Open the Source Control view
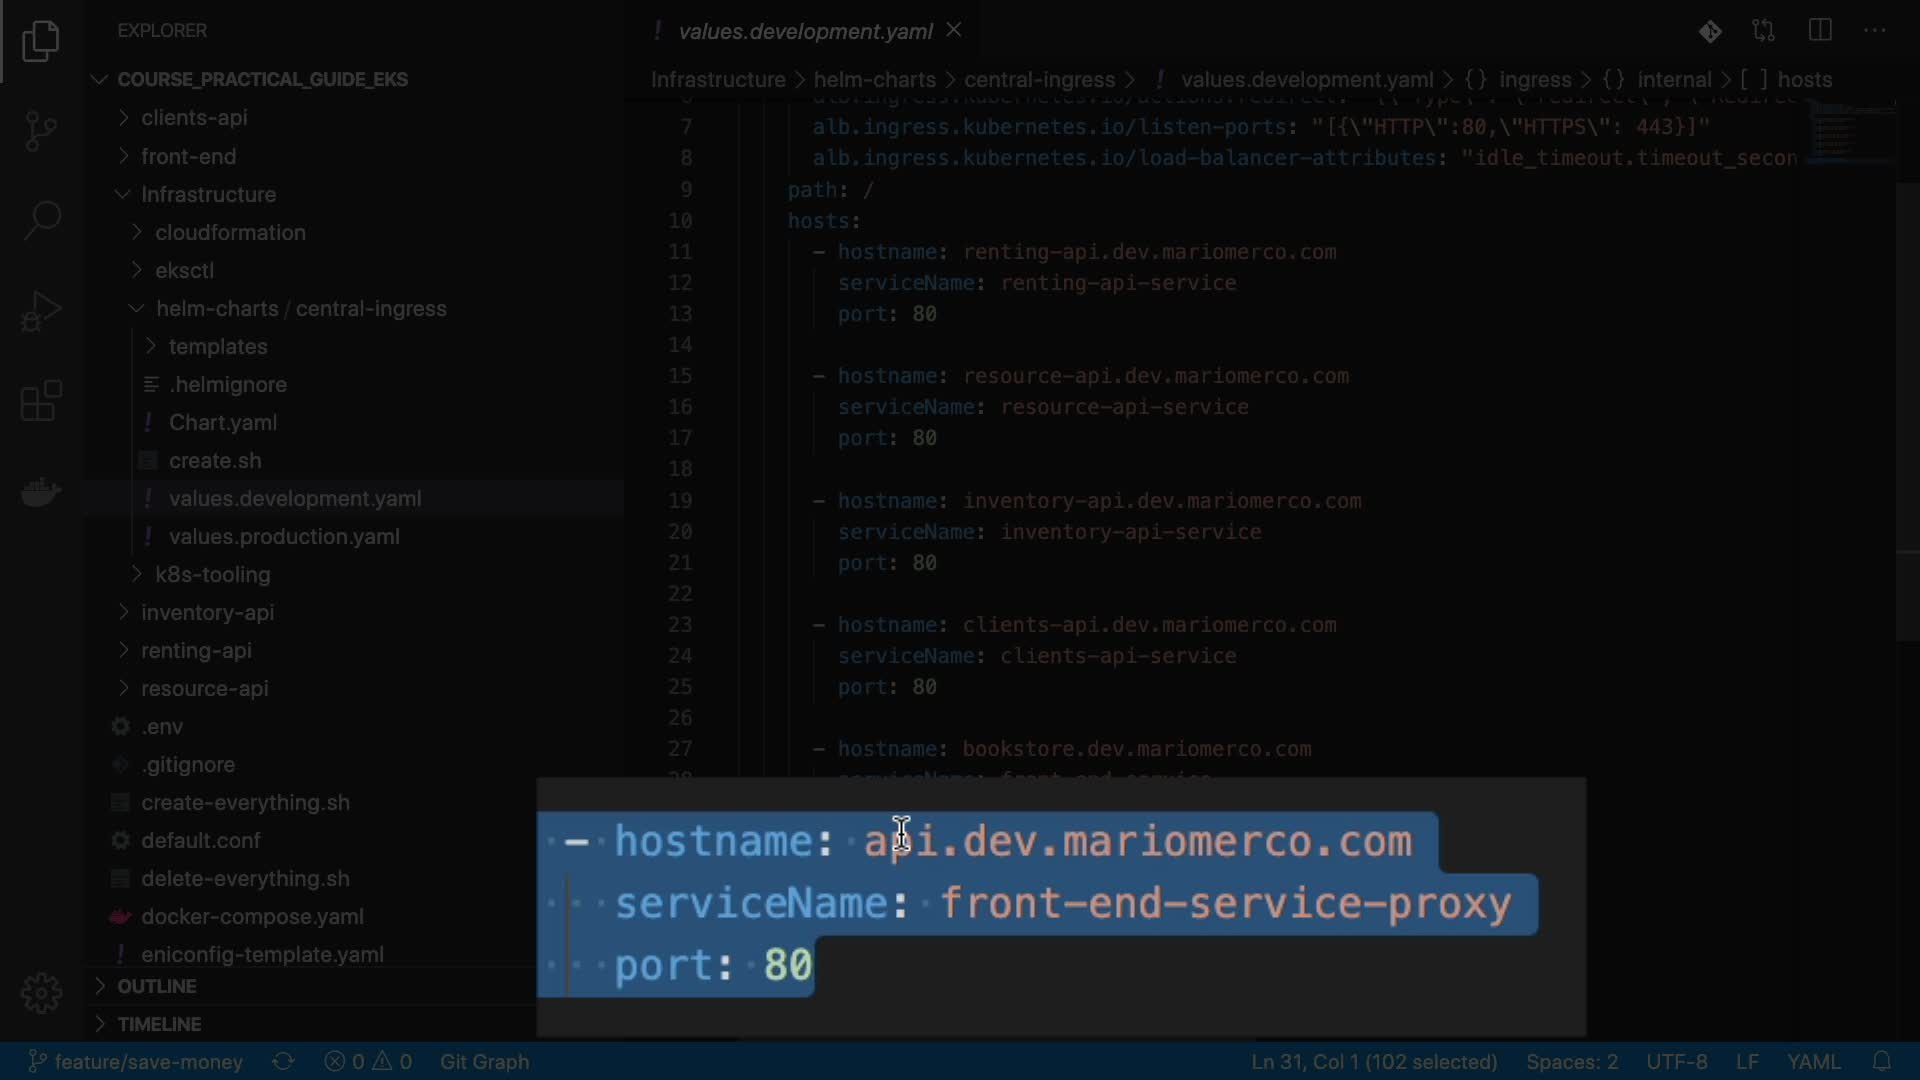Image resolution: width=1920 pixels, height=1080 pixels. click(x=41, y=130)
